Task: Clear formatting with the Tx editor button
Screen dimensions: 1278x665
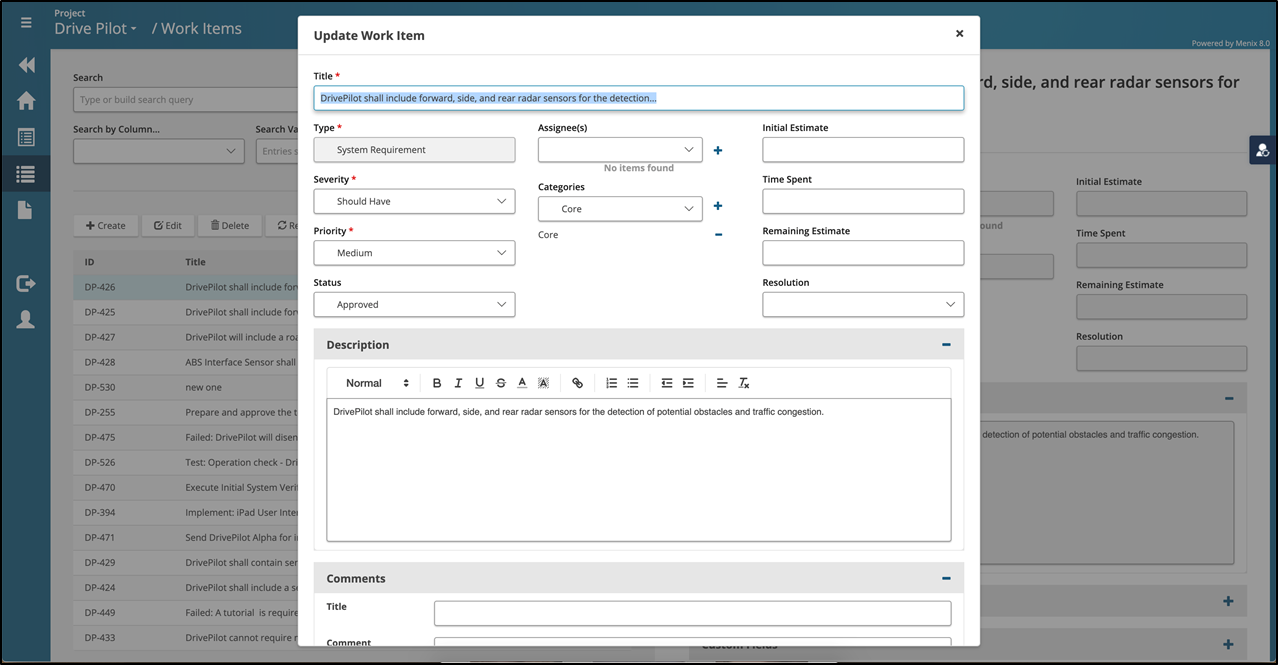Action: pyautogui.click(x=744, y=383)
